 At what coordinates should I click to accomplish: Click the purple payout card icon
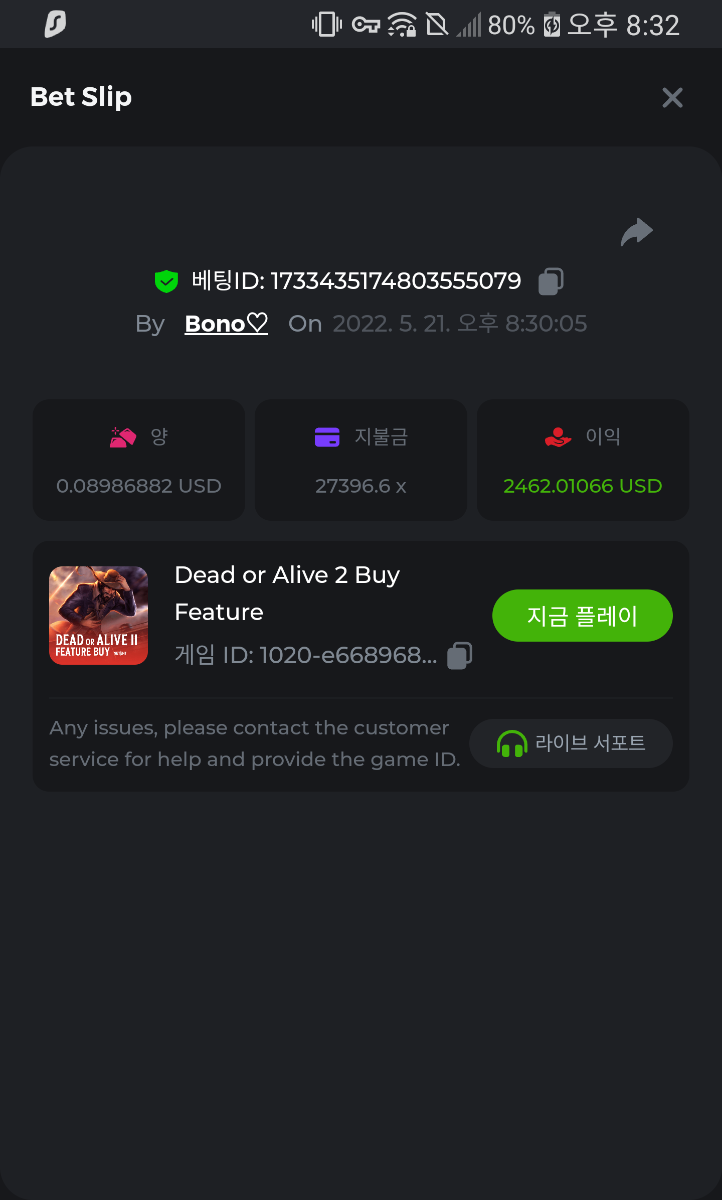pyautogui.click(x=327, y=437)
